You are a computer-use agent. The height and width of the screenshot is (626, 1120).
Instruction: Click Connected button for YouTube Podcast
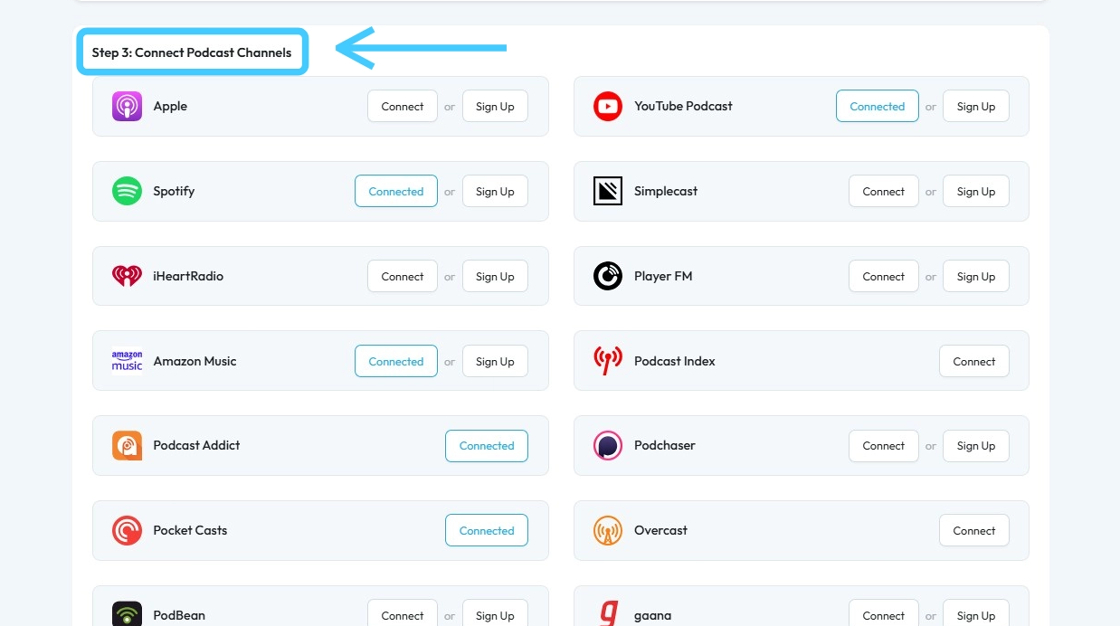point(877,106)
